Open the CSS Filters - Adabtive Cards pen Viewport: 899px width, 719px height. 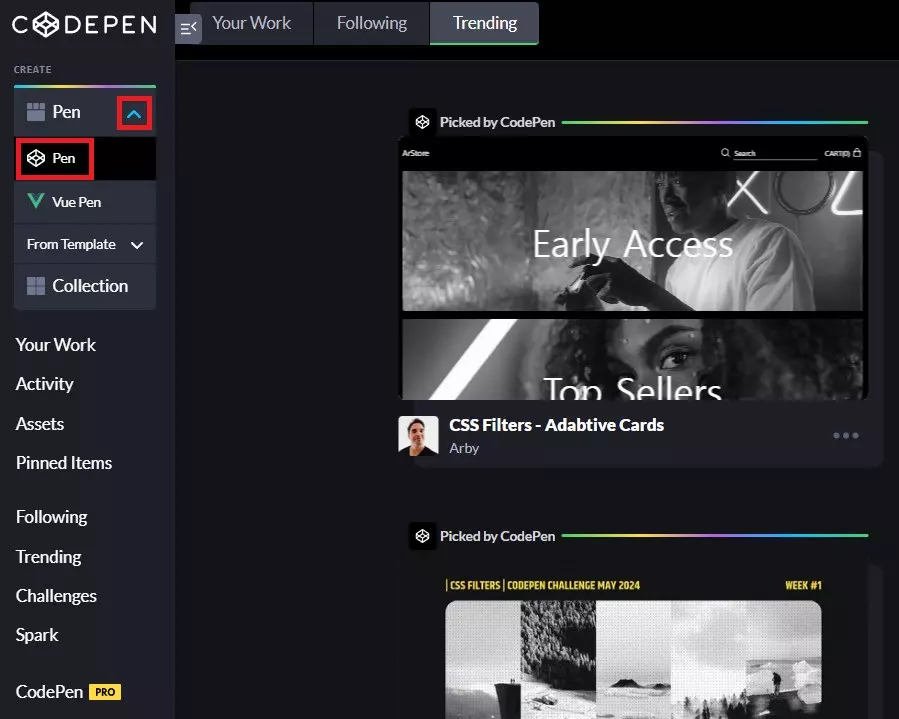[x=555, y=424]
